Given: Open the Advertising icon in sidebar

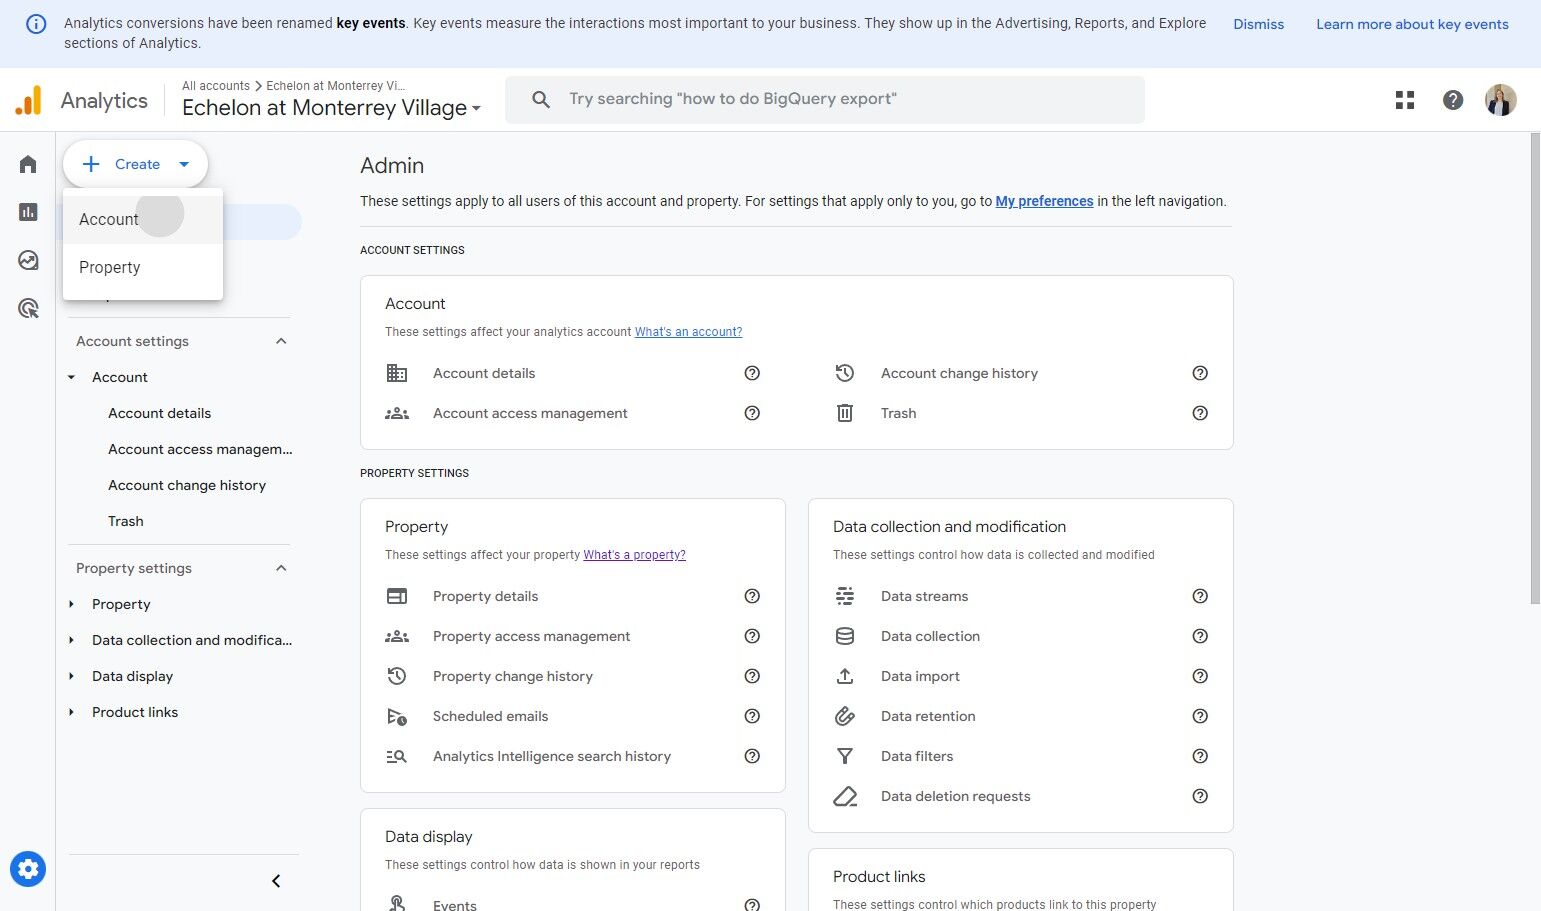Looking at the screenshot, I should tap(28, 308).
